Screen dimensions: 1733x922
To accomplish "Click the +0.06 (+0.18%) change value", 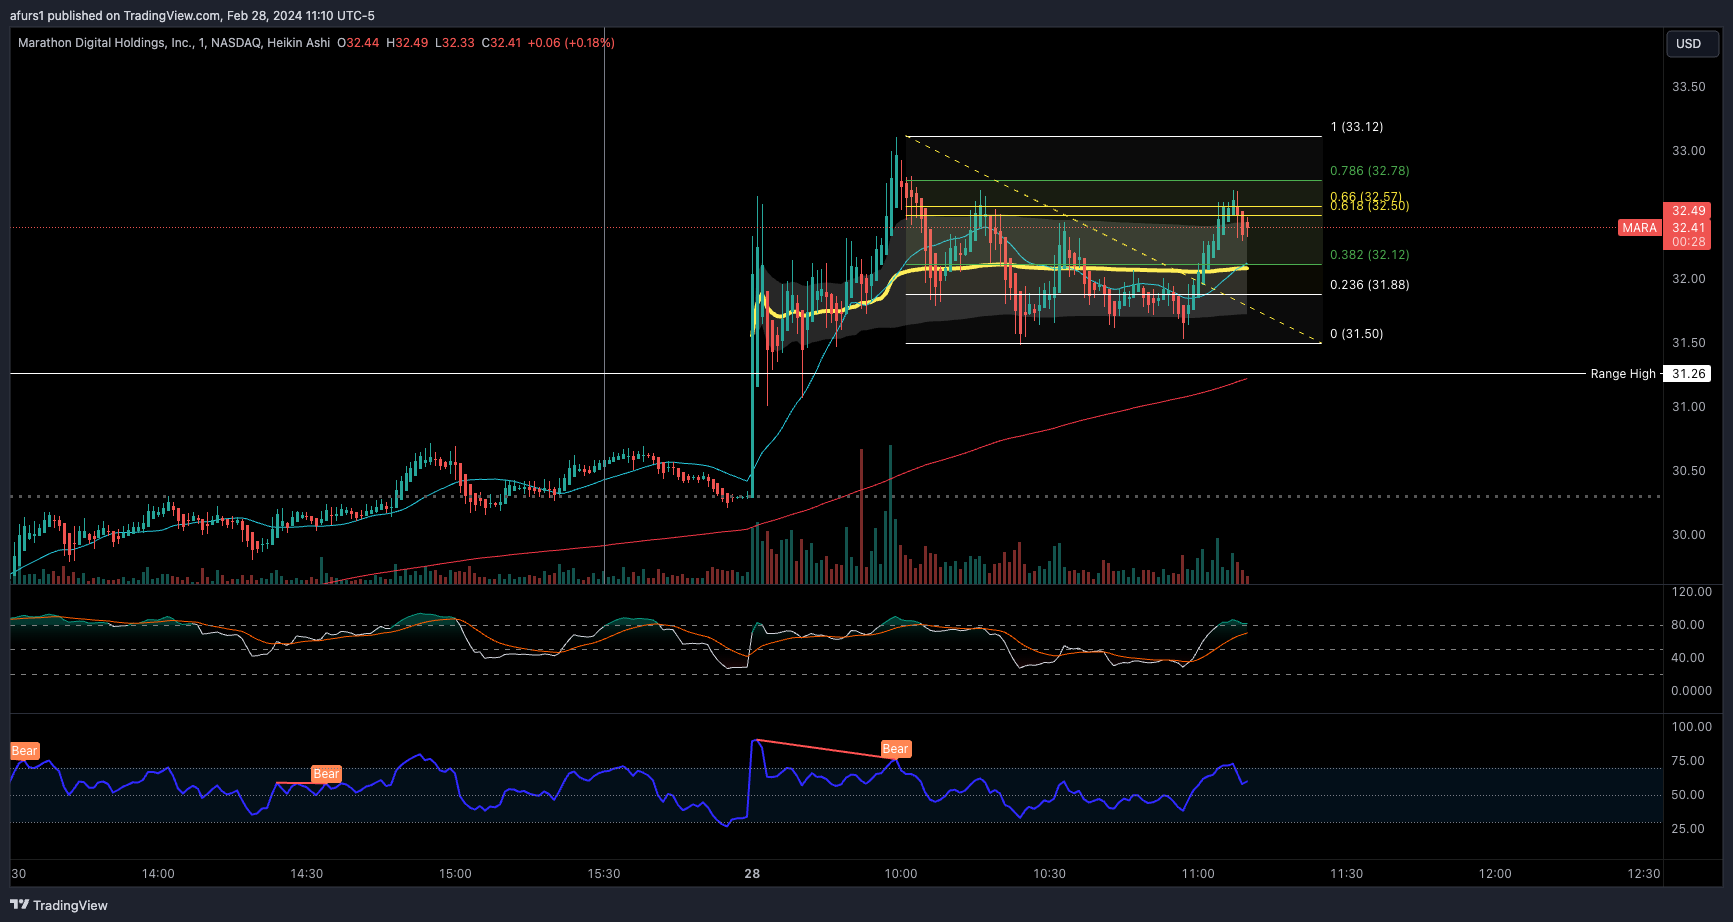I will tap(571, 43).
